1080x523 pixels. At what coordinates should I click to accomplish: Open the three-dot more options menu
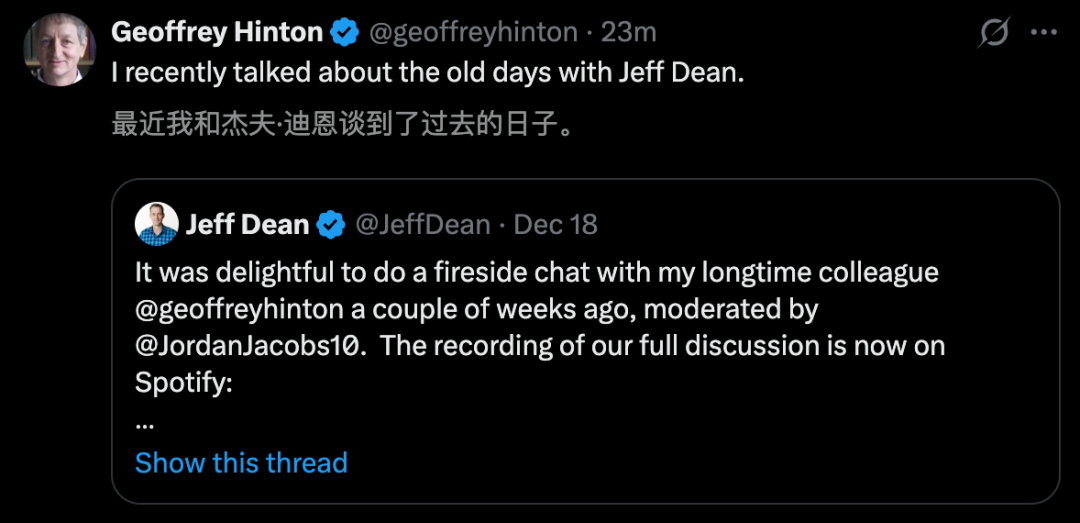[x=1043, y=32]
